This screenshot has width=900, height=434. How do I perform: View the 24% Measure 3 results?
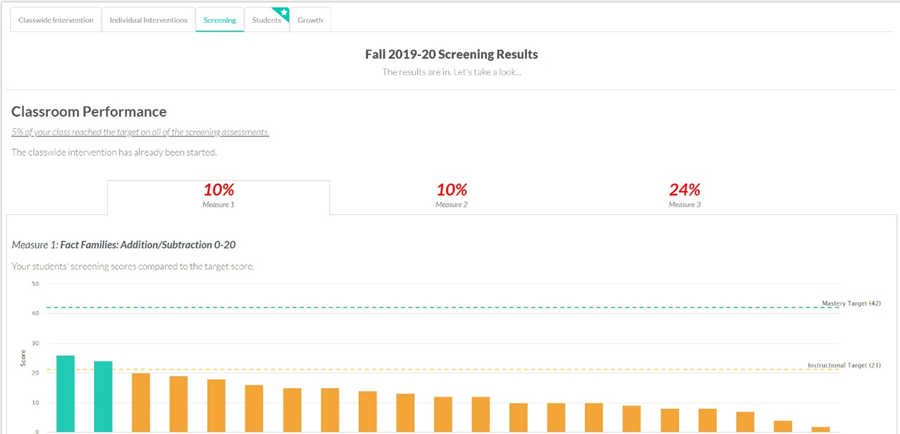click(x=684, y=195)
